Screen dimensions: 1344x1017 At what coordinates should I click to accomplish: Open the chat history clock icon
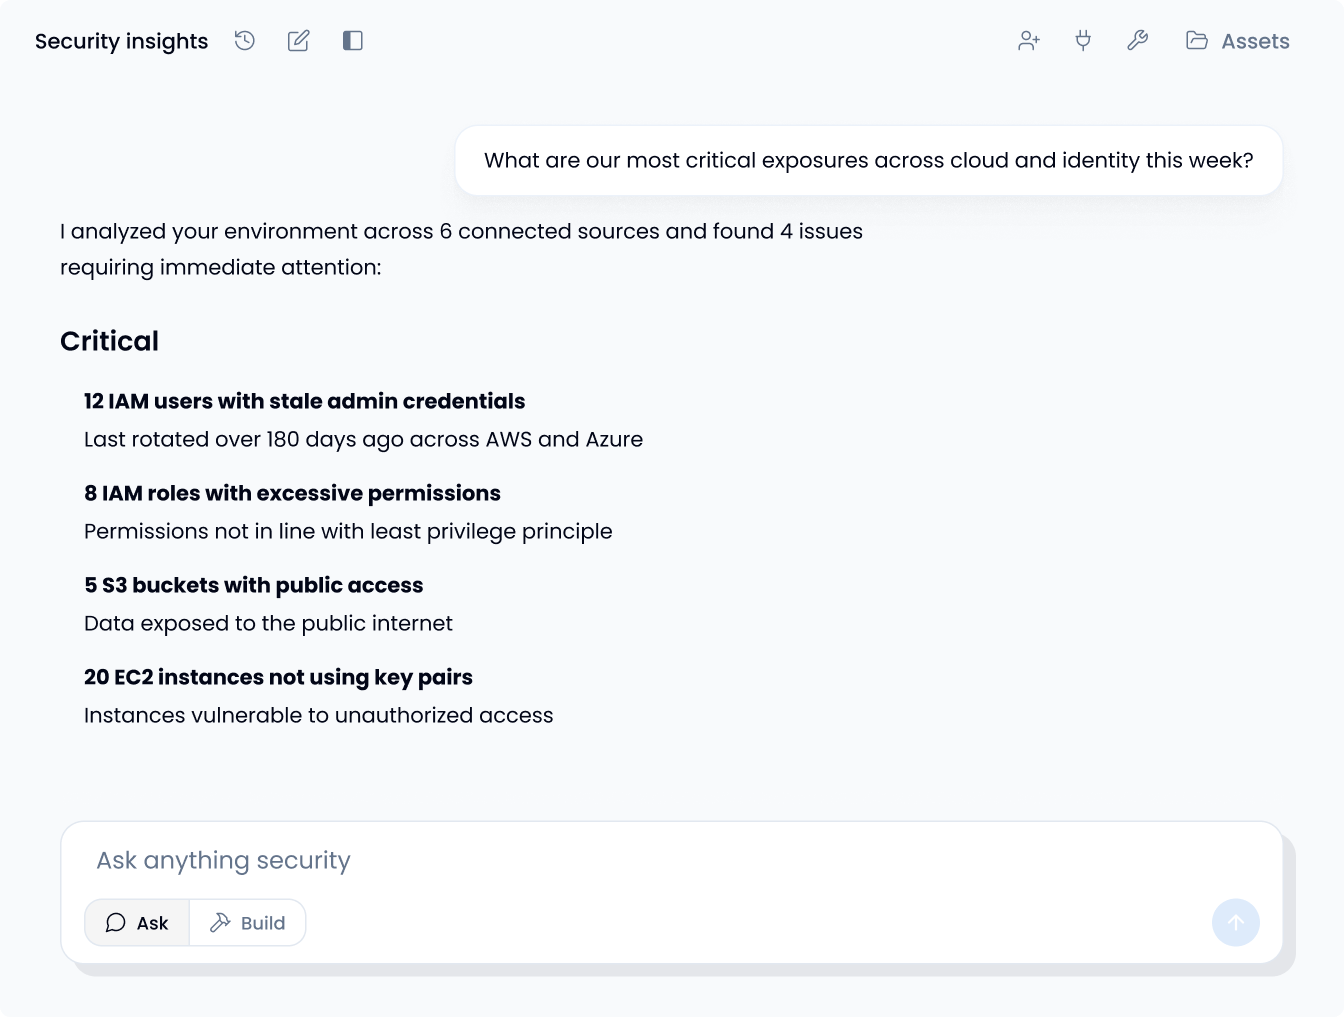click(245, 41)
